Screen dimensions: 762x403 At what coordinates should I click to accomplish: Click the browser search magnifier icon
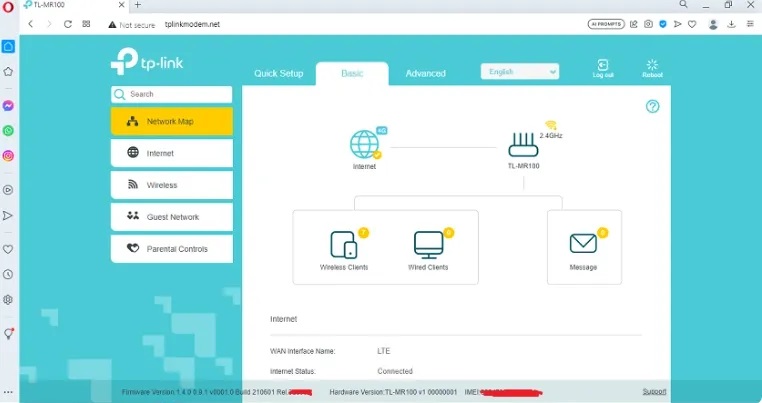pos(683,4)
